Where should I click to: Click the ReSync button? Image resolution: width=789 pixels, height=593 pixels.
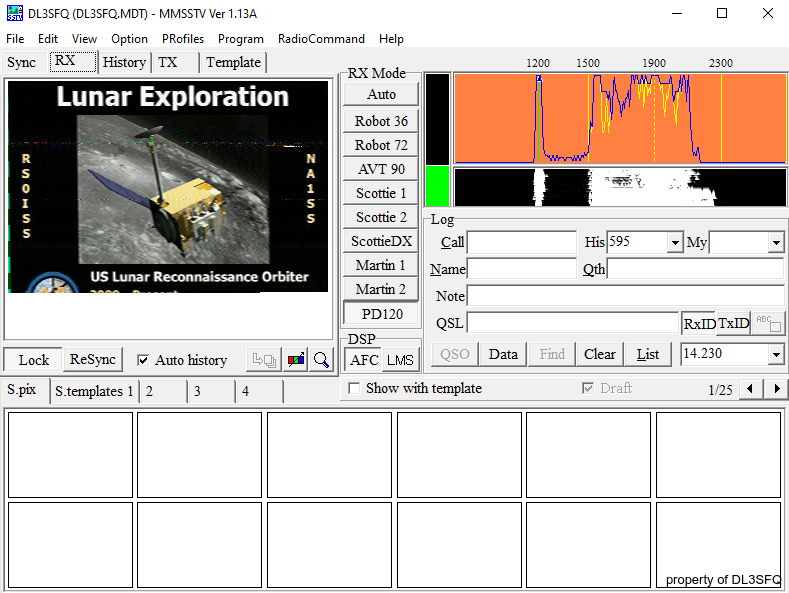click(x=93, y=359)
